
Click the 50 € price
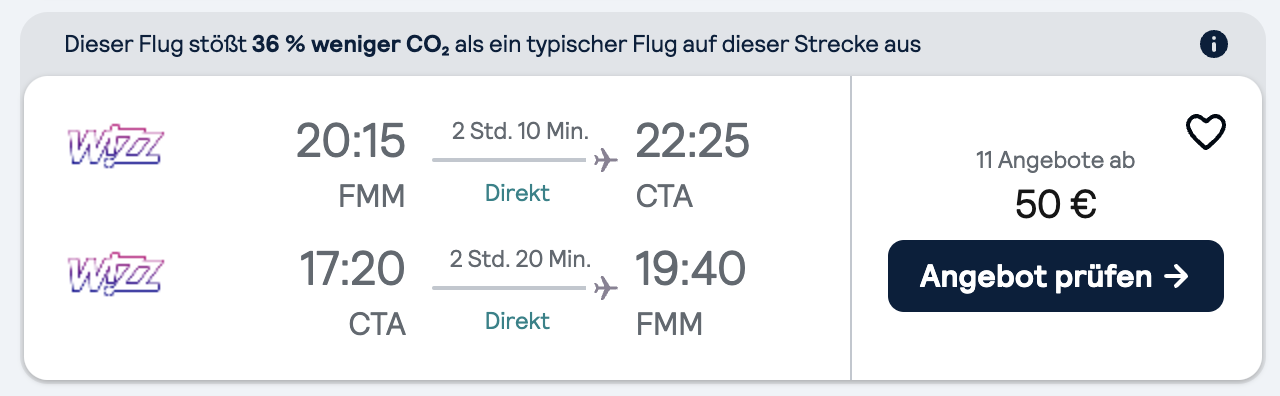tap(1056, 204)
